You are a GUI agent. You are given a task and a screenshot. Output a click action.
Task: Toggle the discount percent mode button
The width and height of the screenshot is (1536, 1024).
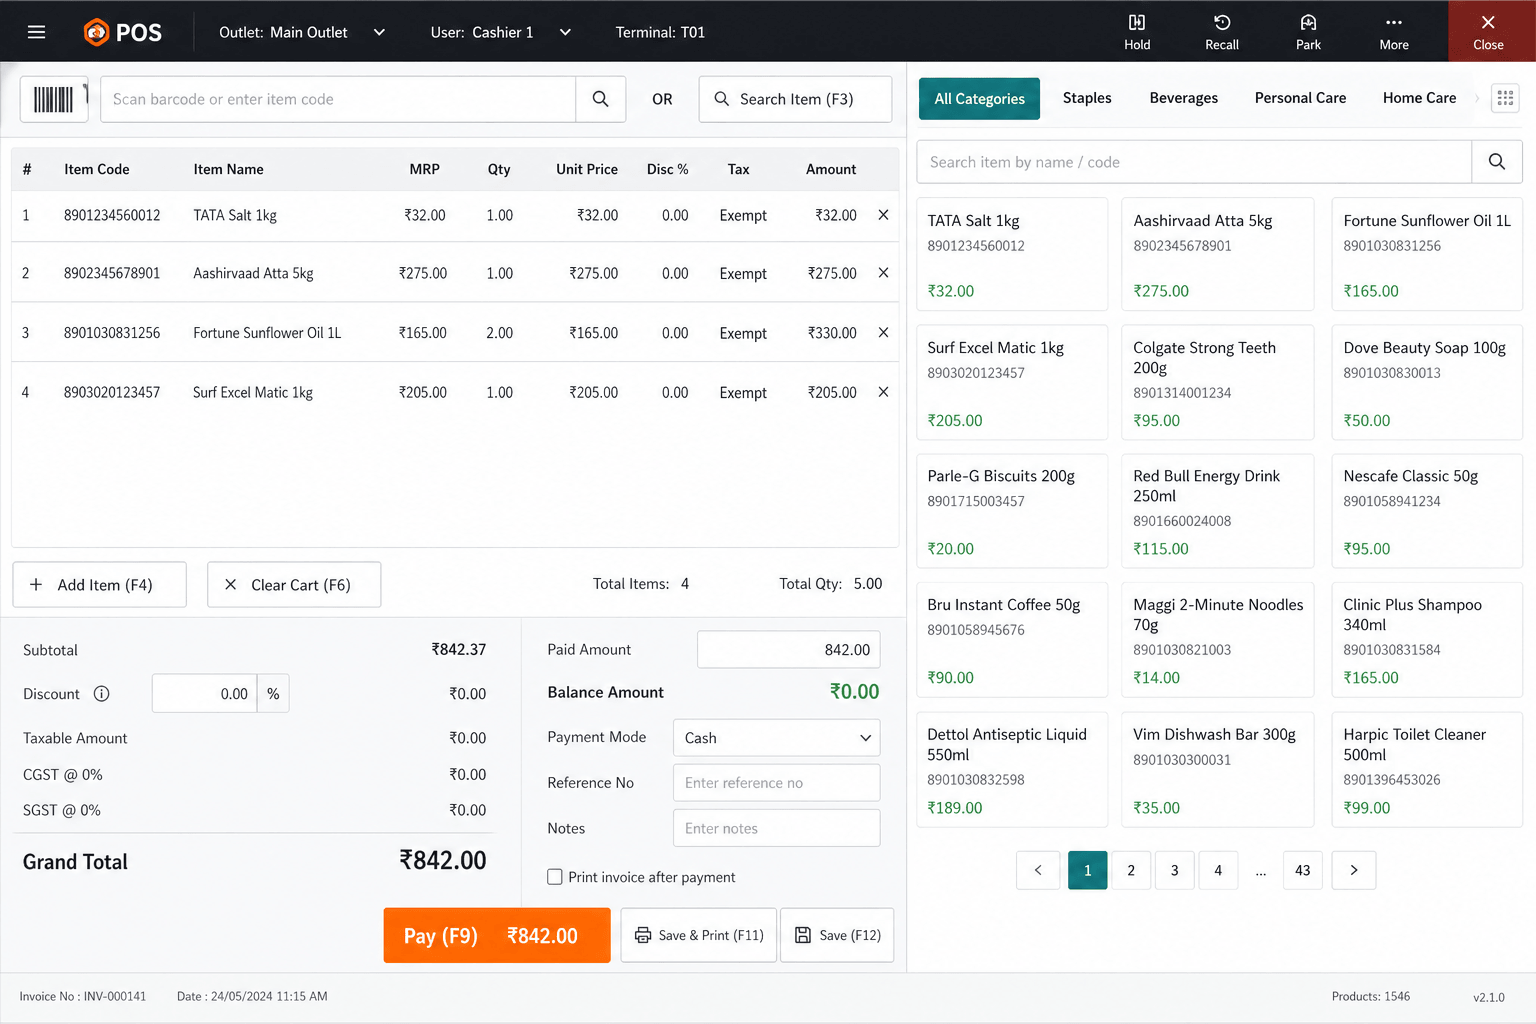pyautogui.click(x=273, y=694)
